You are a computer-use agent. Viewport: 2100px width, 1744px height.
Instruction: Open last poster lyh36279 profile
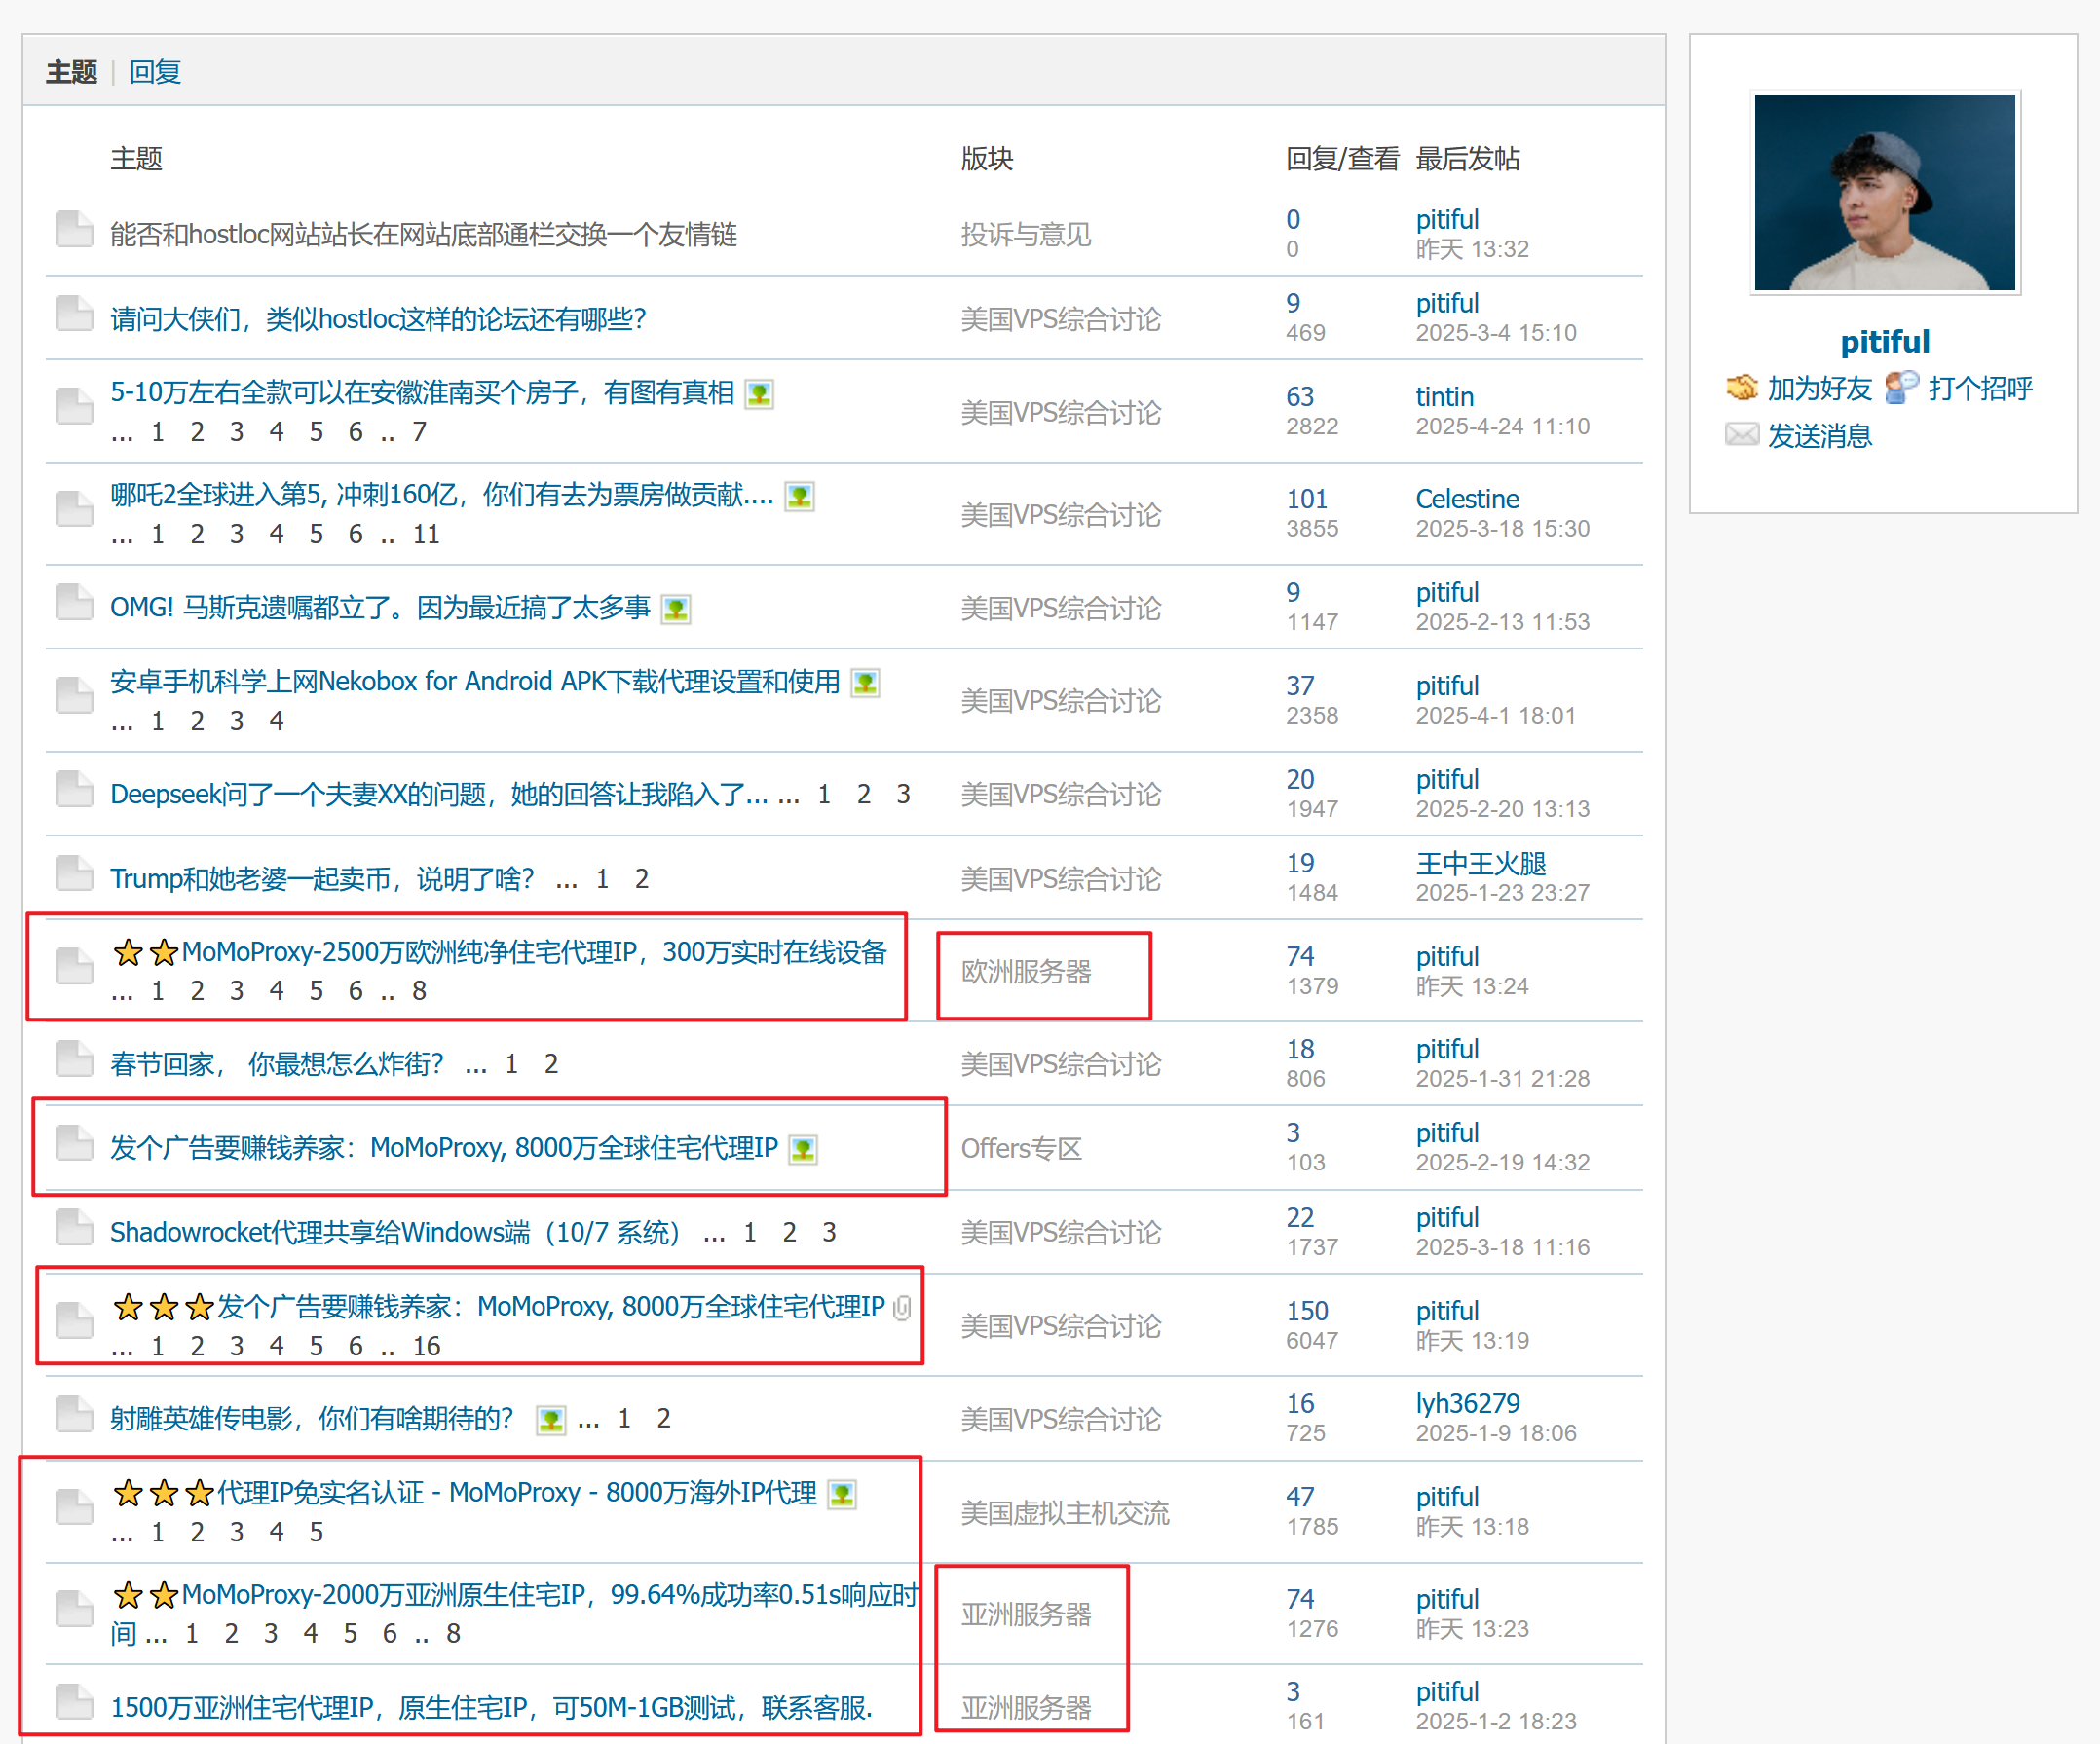tap(1467, 1404)
